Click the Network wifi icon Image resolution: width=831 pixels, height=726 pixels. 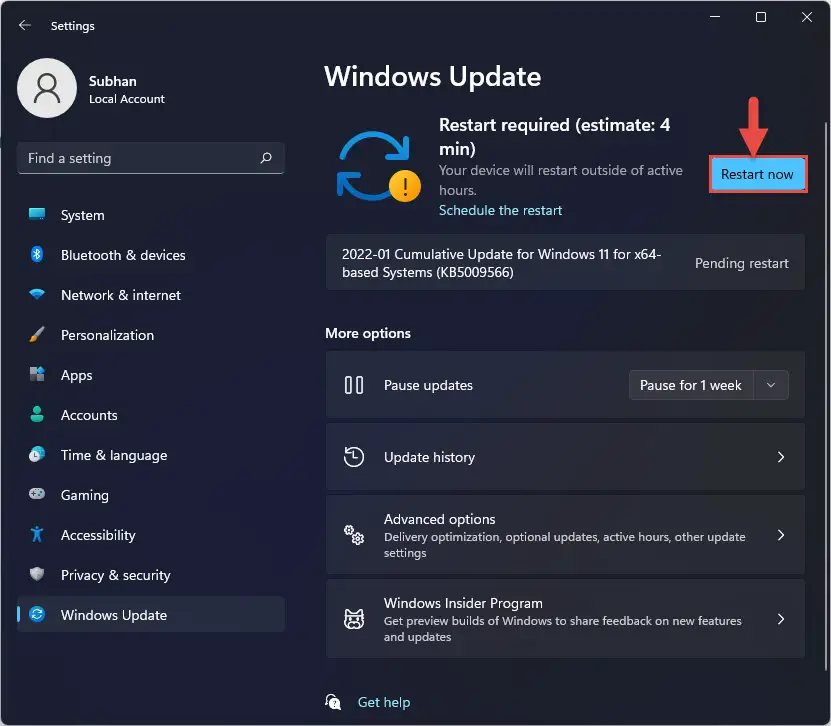click(x=37, y=294)
